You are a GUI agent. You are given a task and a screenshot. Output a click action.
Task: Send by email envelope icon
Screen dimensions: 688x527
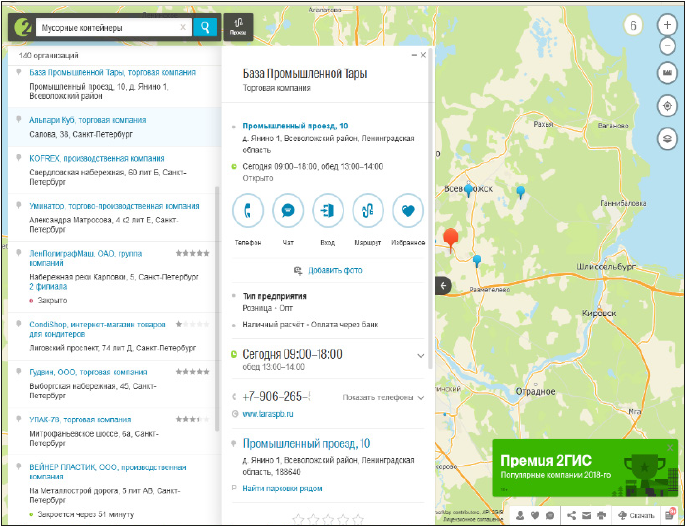pos(587,515)
